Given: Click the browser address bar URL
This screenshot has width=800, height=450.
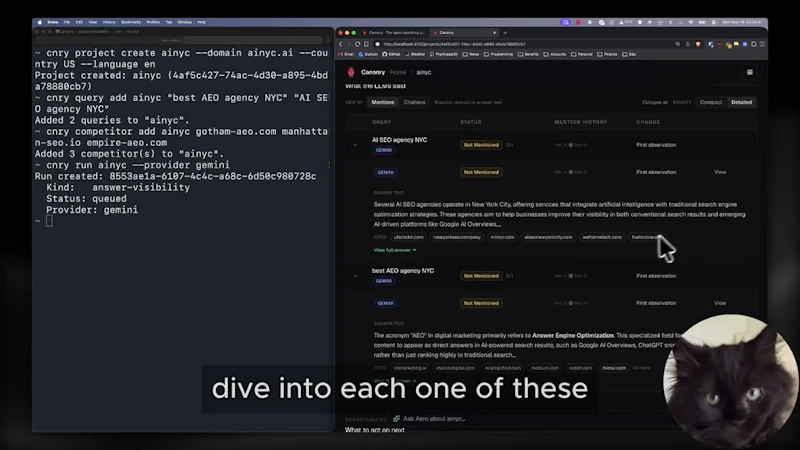Looking at the screenshot, I should tap(454, 44).
